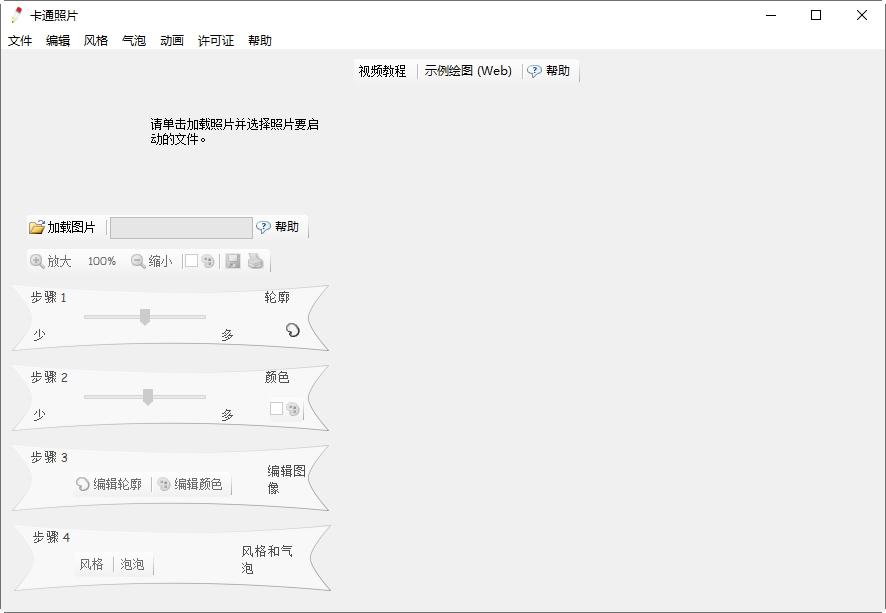Click the 步骤 1 heading text
This screenshot has height=613, width=886.
pos(49,297)
